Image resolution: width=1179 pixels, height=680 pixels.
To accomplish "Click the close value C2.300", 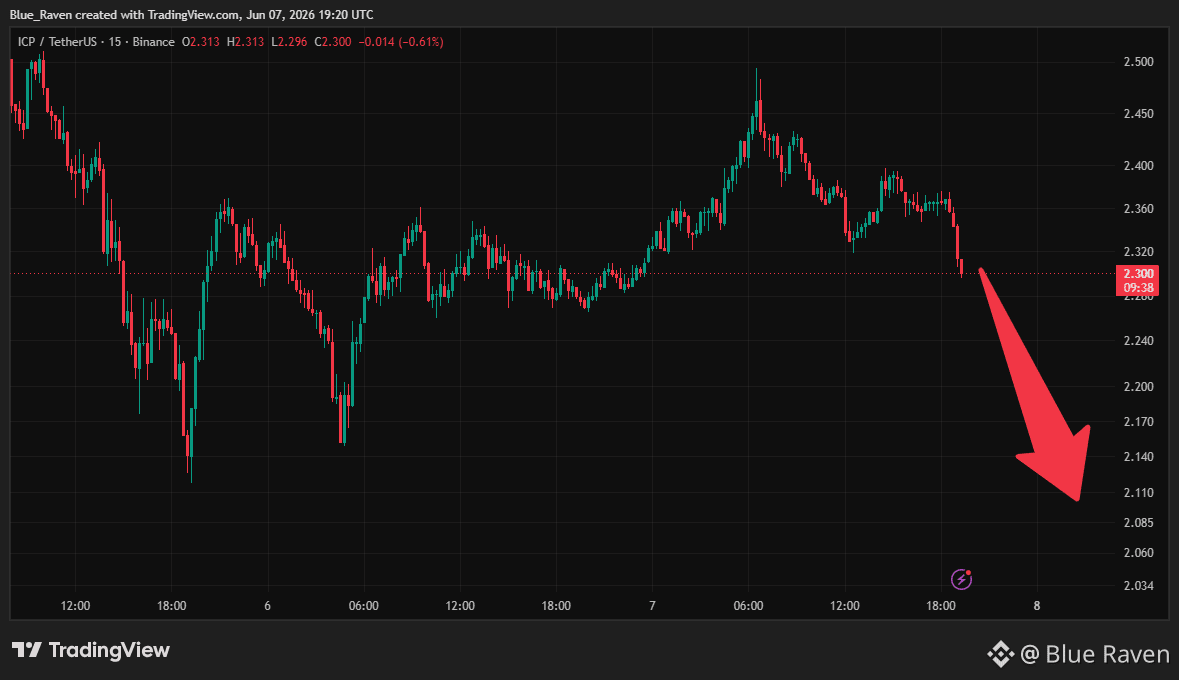I will [332, 42].
